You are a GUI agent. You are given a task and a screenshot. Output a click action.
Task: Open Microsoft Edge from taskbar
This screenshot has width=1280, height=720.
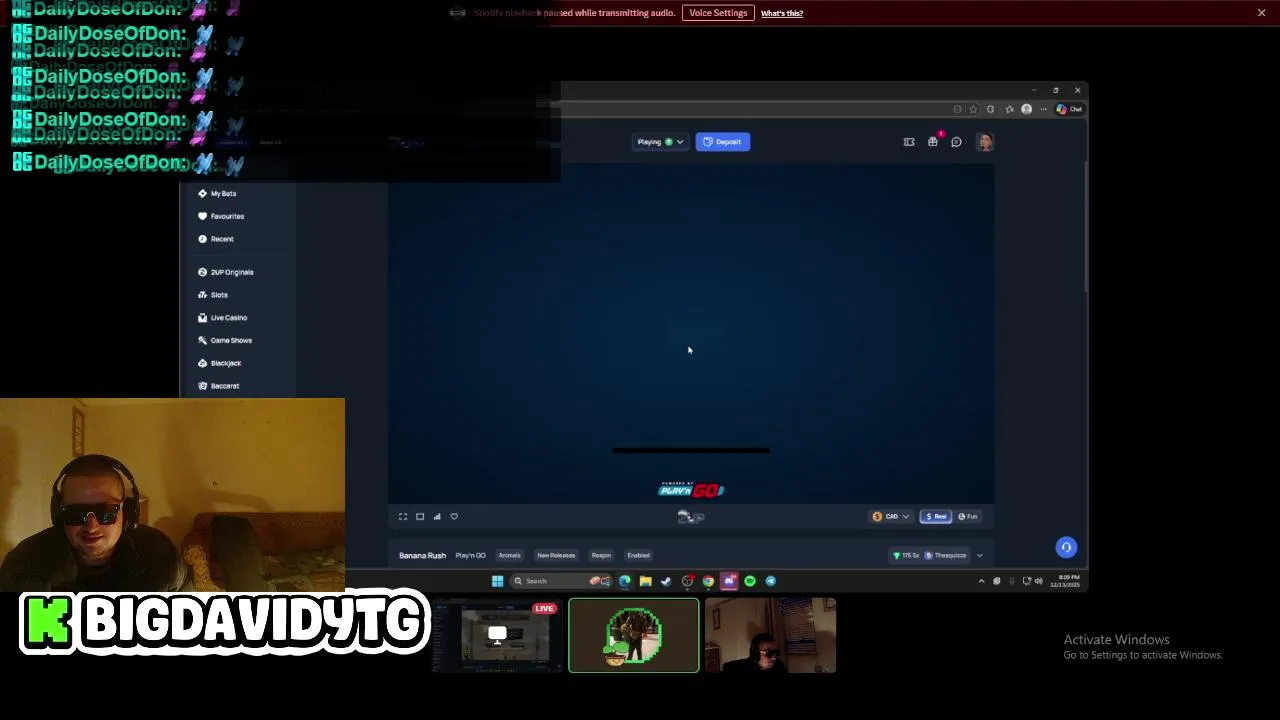(625, 581)
